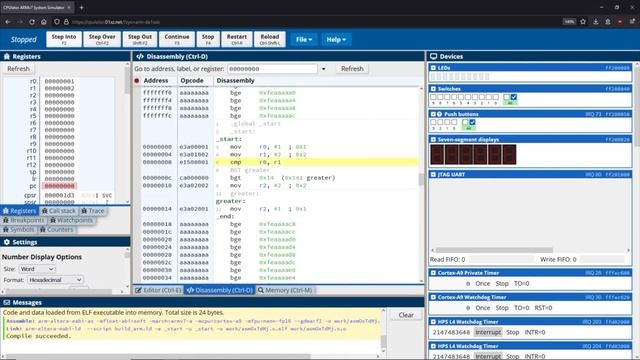Click the Reload button in the toolbar
640x360 pixels.
pos(270,39)
